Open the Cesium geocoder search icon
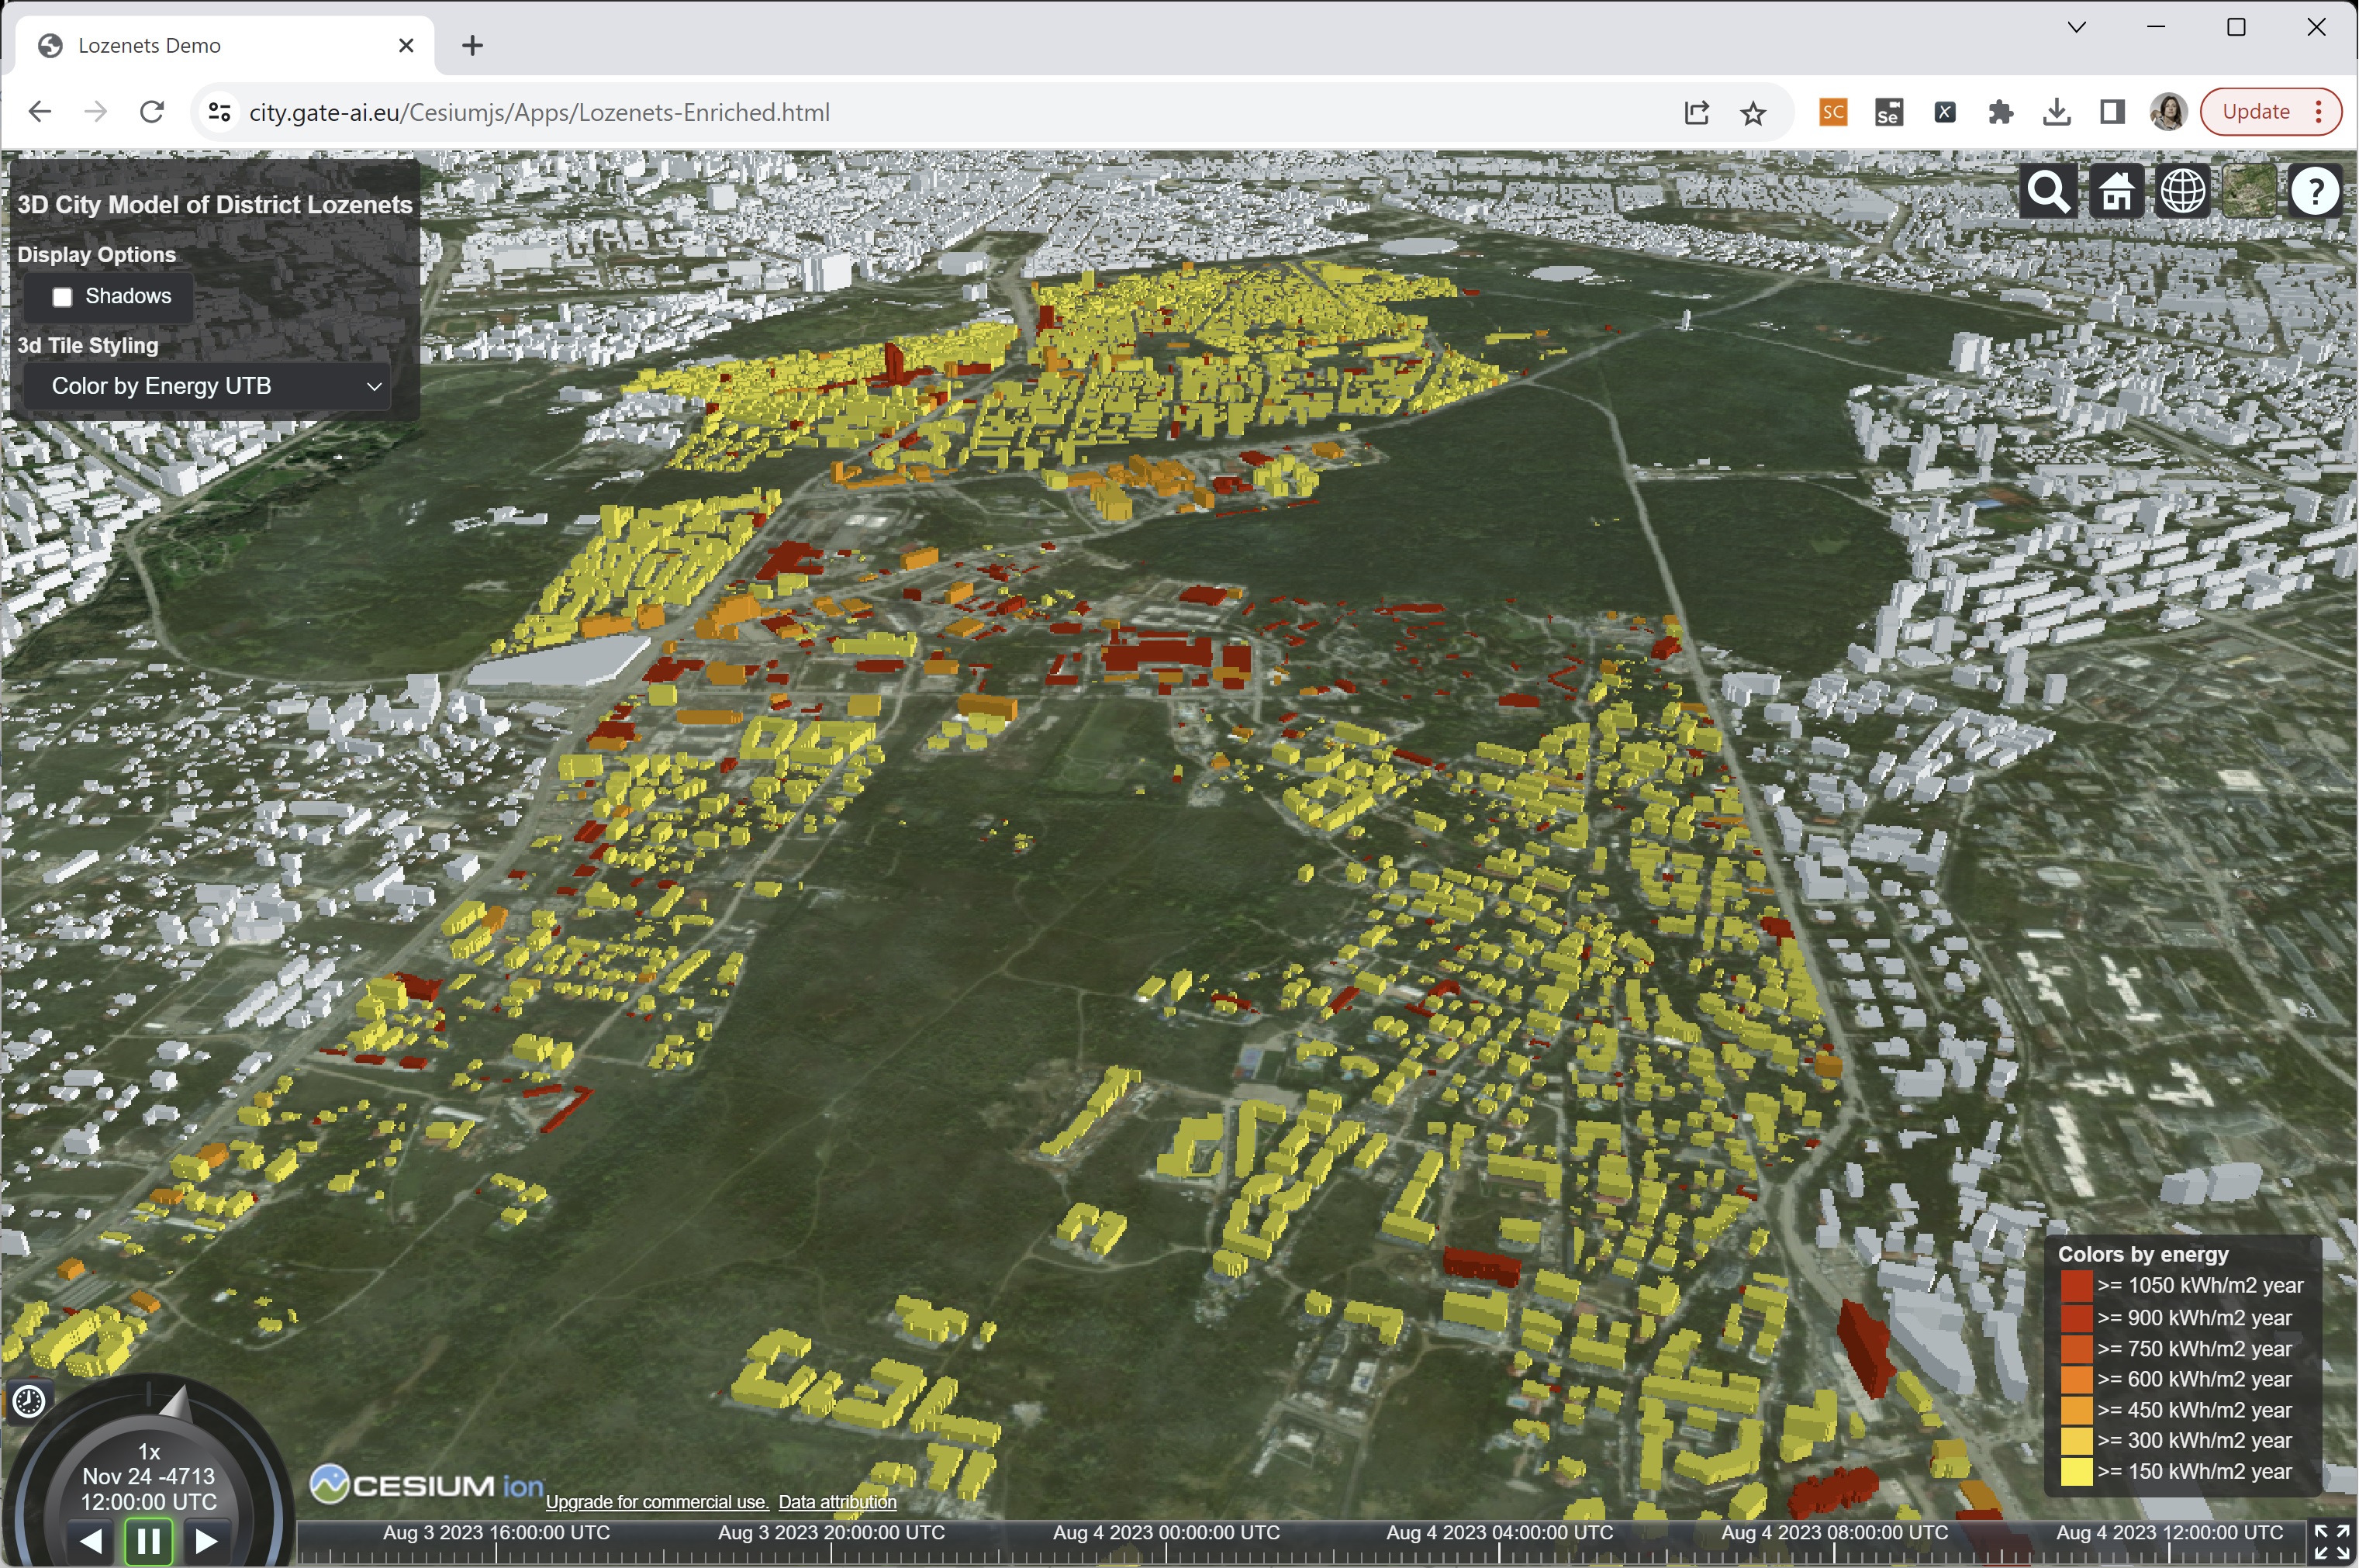This screenshot has width=2359, height=1568. pyautogui.click(x=2047, y=192)
